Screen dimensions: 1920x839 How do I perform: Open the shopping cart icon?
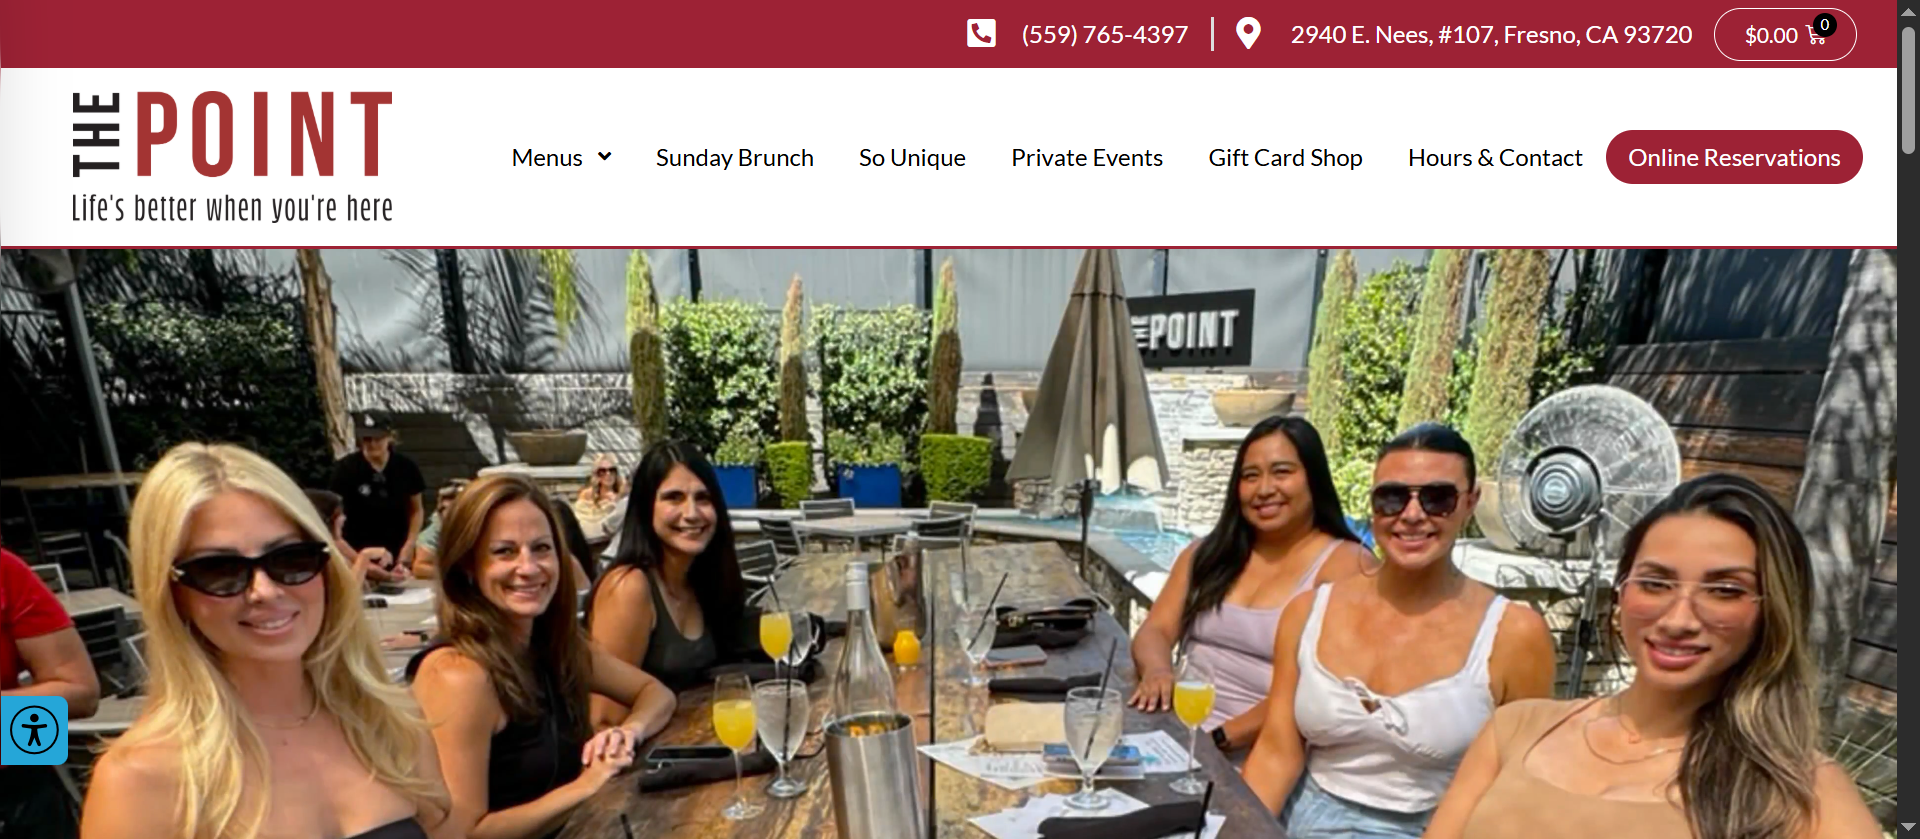(x=1816, y=36)
